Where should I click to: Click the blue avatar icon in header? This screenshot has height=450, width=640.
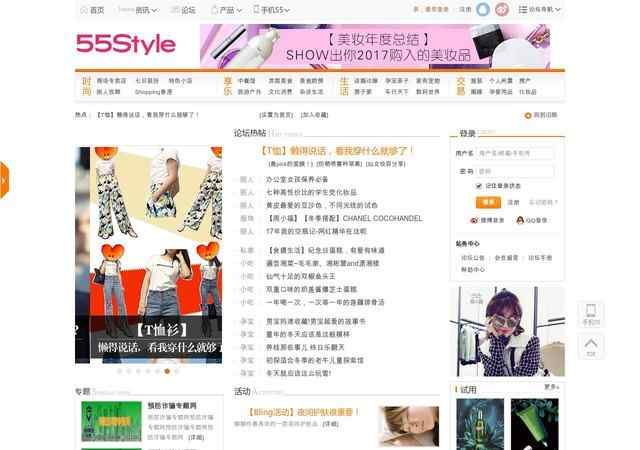[483, 10]
